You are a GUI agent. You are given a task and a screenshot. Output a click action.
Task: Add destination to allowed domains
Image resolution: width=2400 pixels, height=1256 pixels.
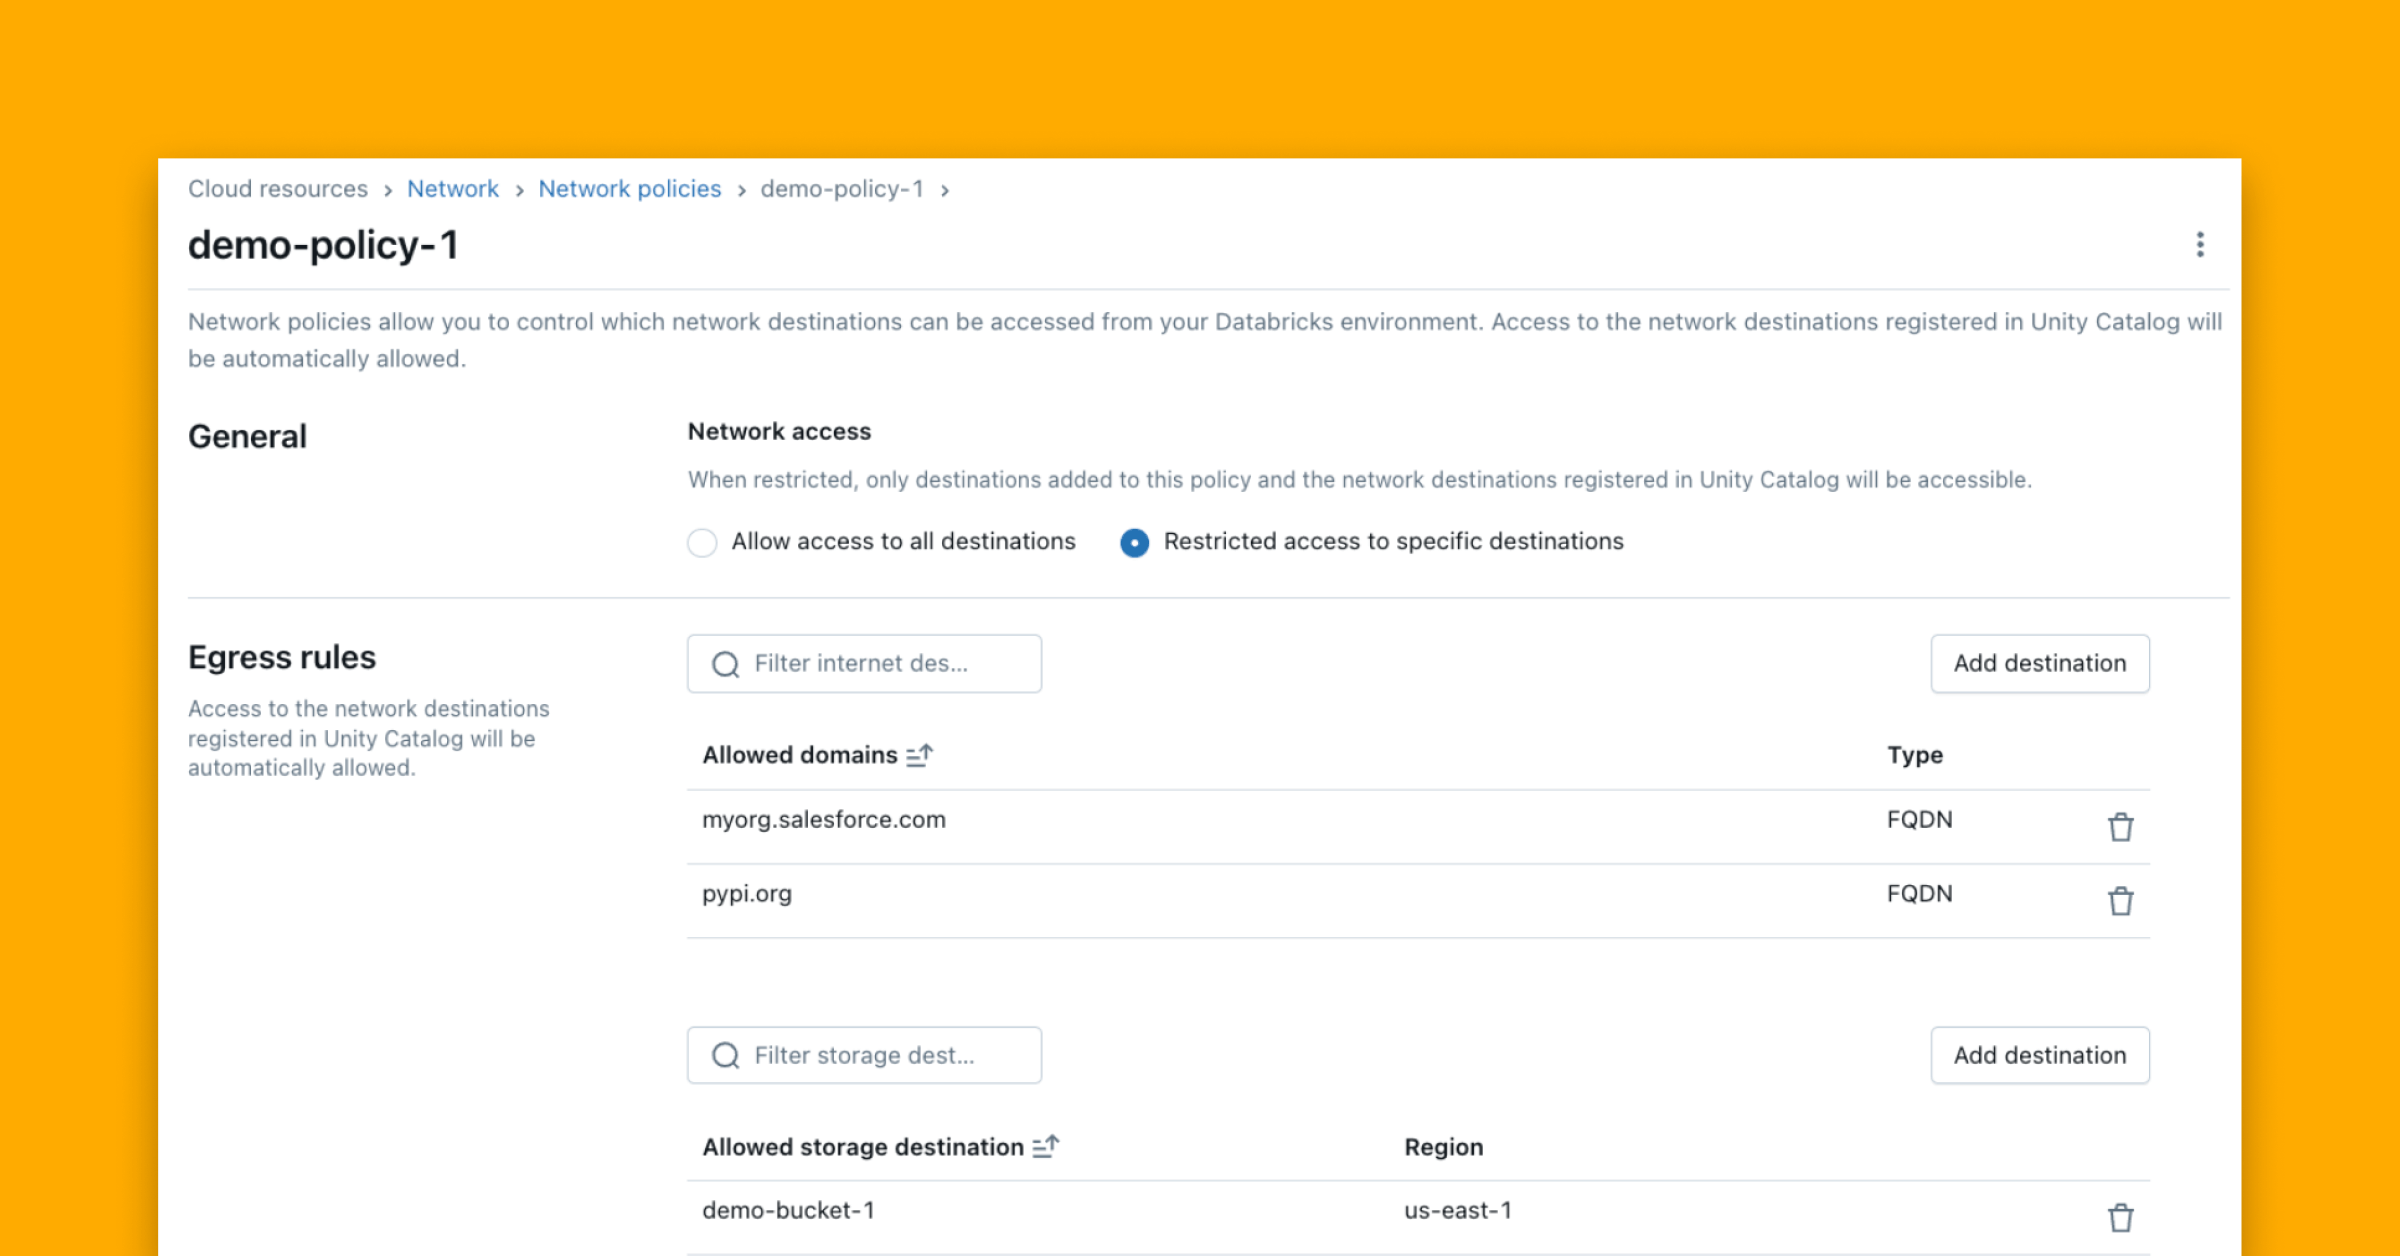(x=2039, y=663)
